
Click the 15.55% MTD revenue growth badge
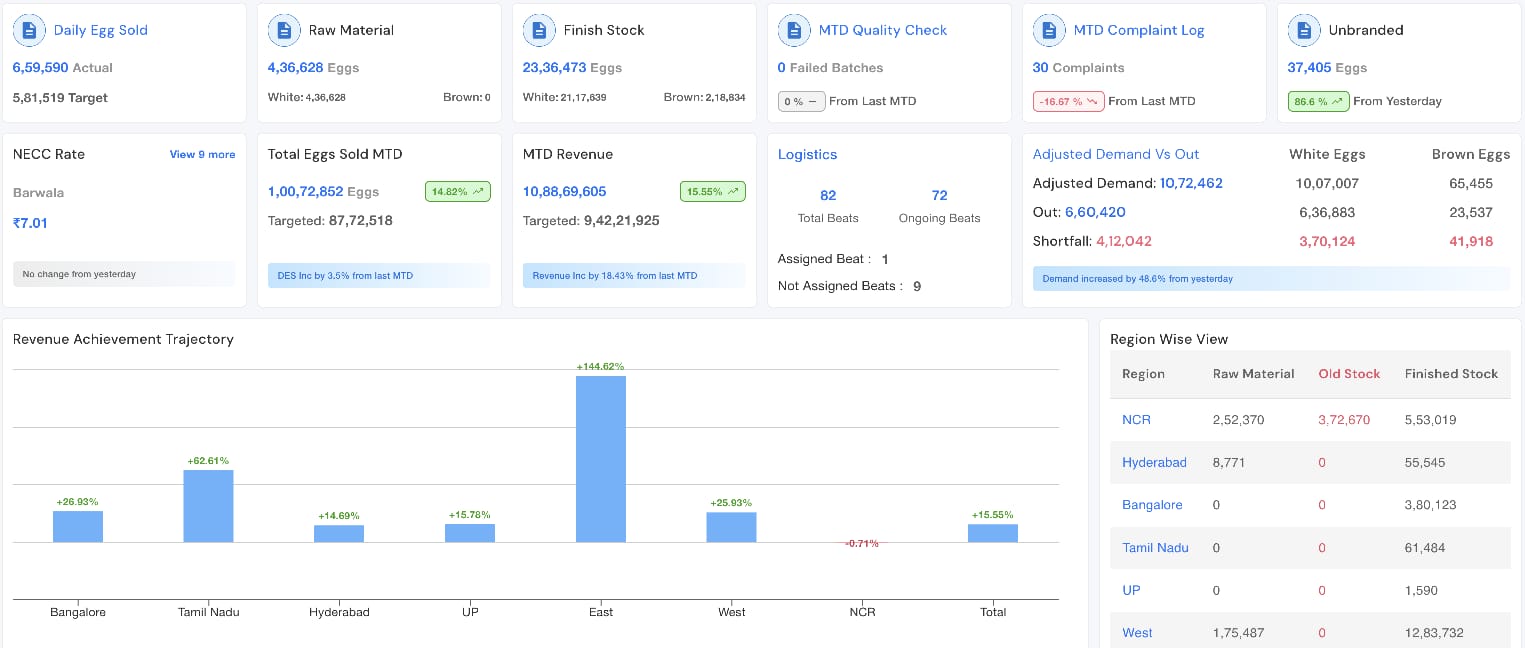point(713,191)
